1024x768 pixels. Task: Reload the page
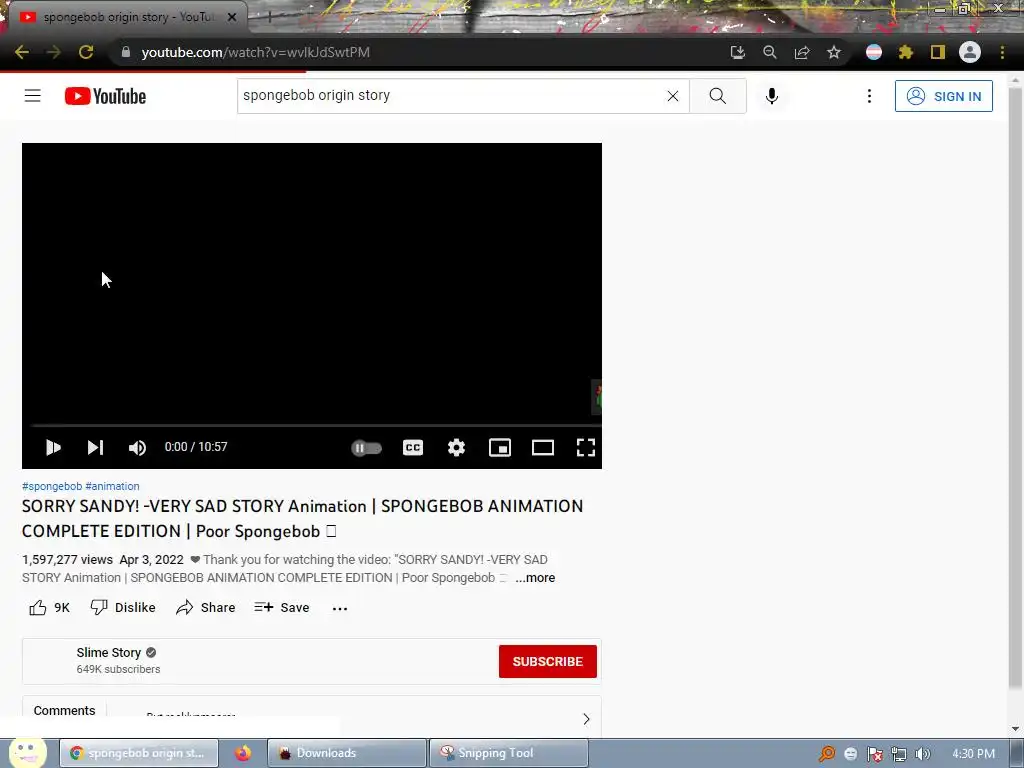click(86, 52)
